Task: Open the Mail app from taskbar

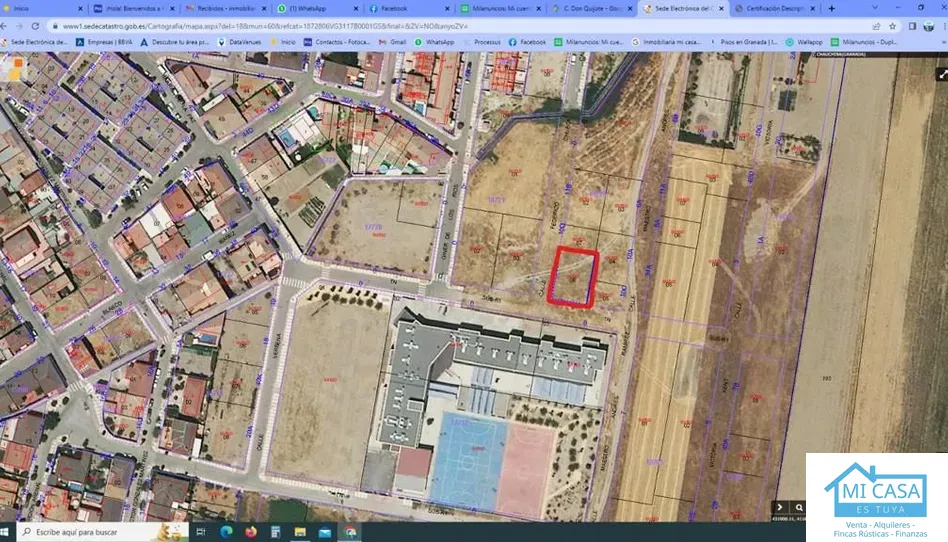Action: pyautogui.click(x=325, y=532)
